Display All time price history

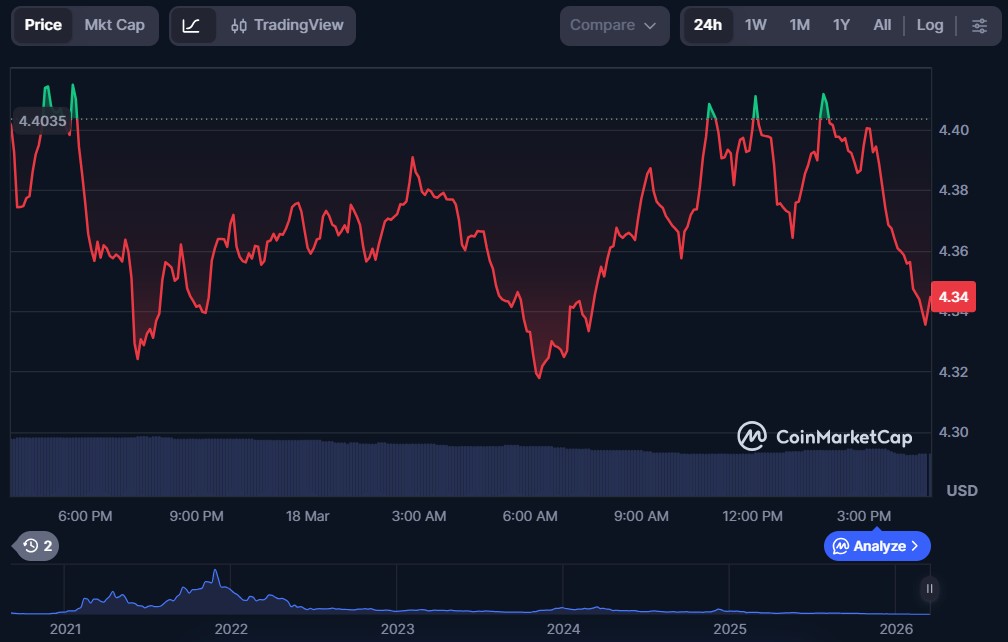(882, 25)
